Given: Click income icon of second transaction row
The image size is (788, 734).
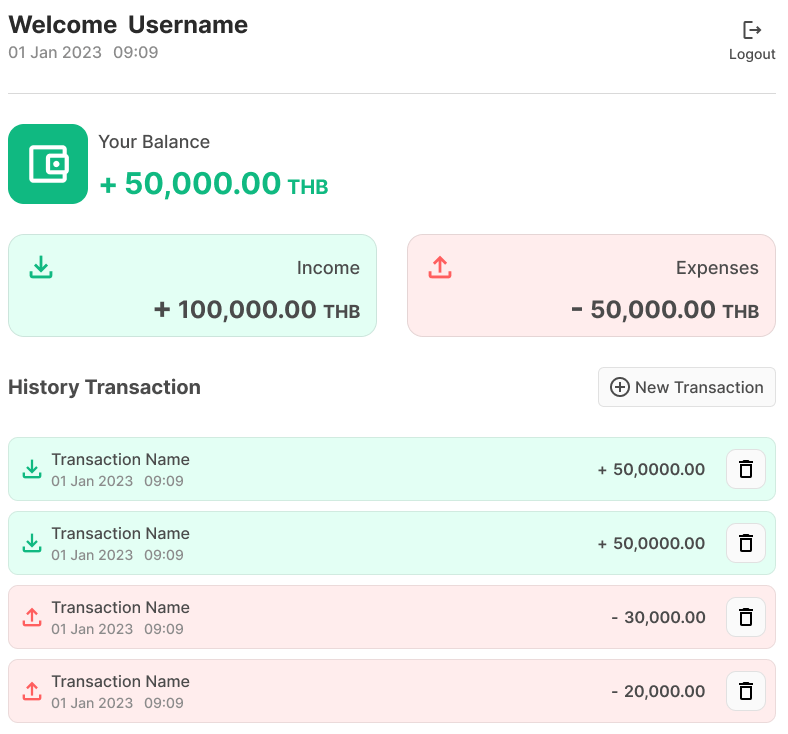Looking at the screenshot, I should point(32,543).
